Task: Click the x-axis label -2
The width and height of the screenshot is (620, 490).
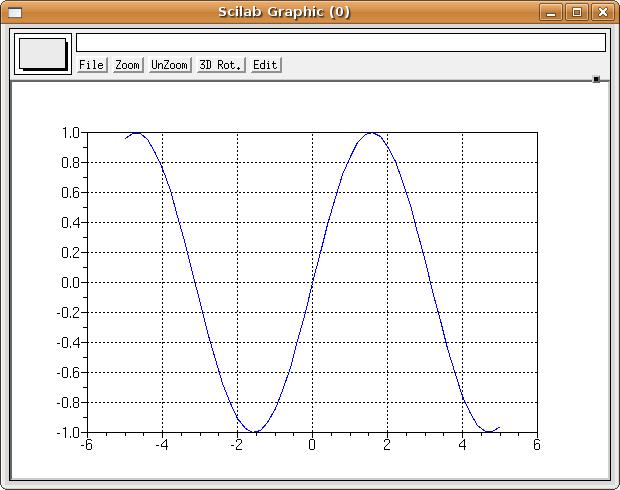Action: pyautogui.click(x=236, y=445)
